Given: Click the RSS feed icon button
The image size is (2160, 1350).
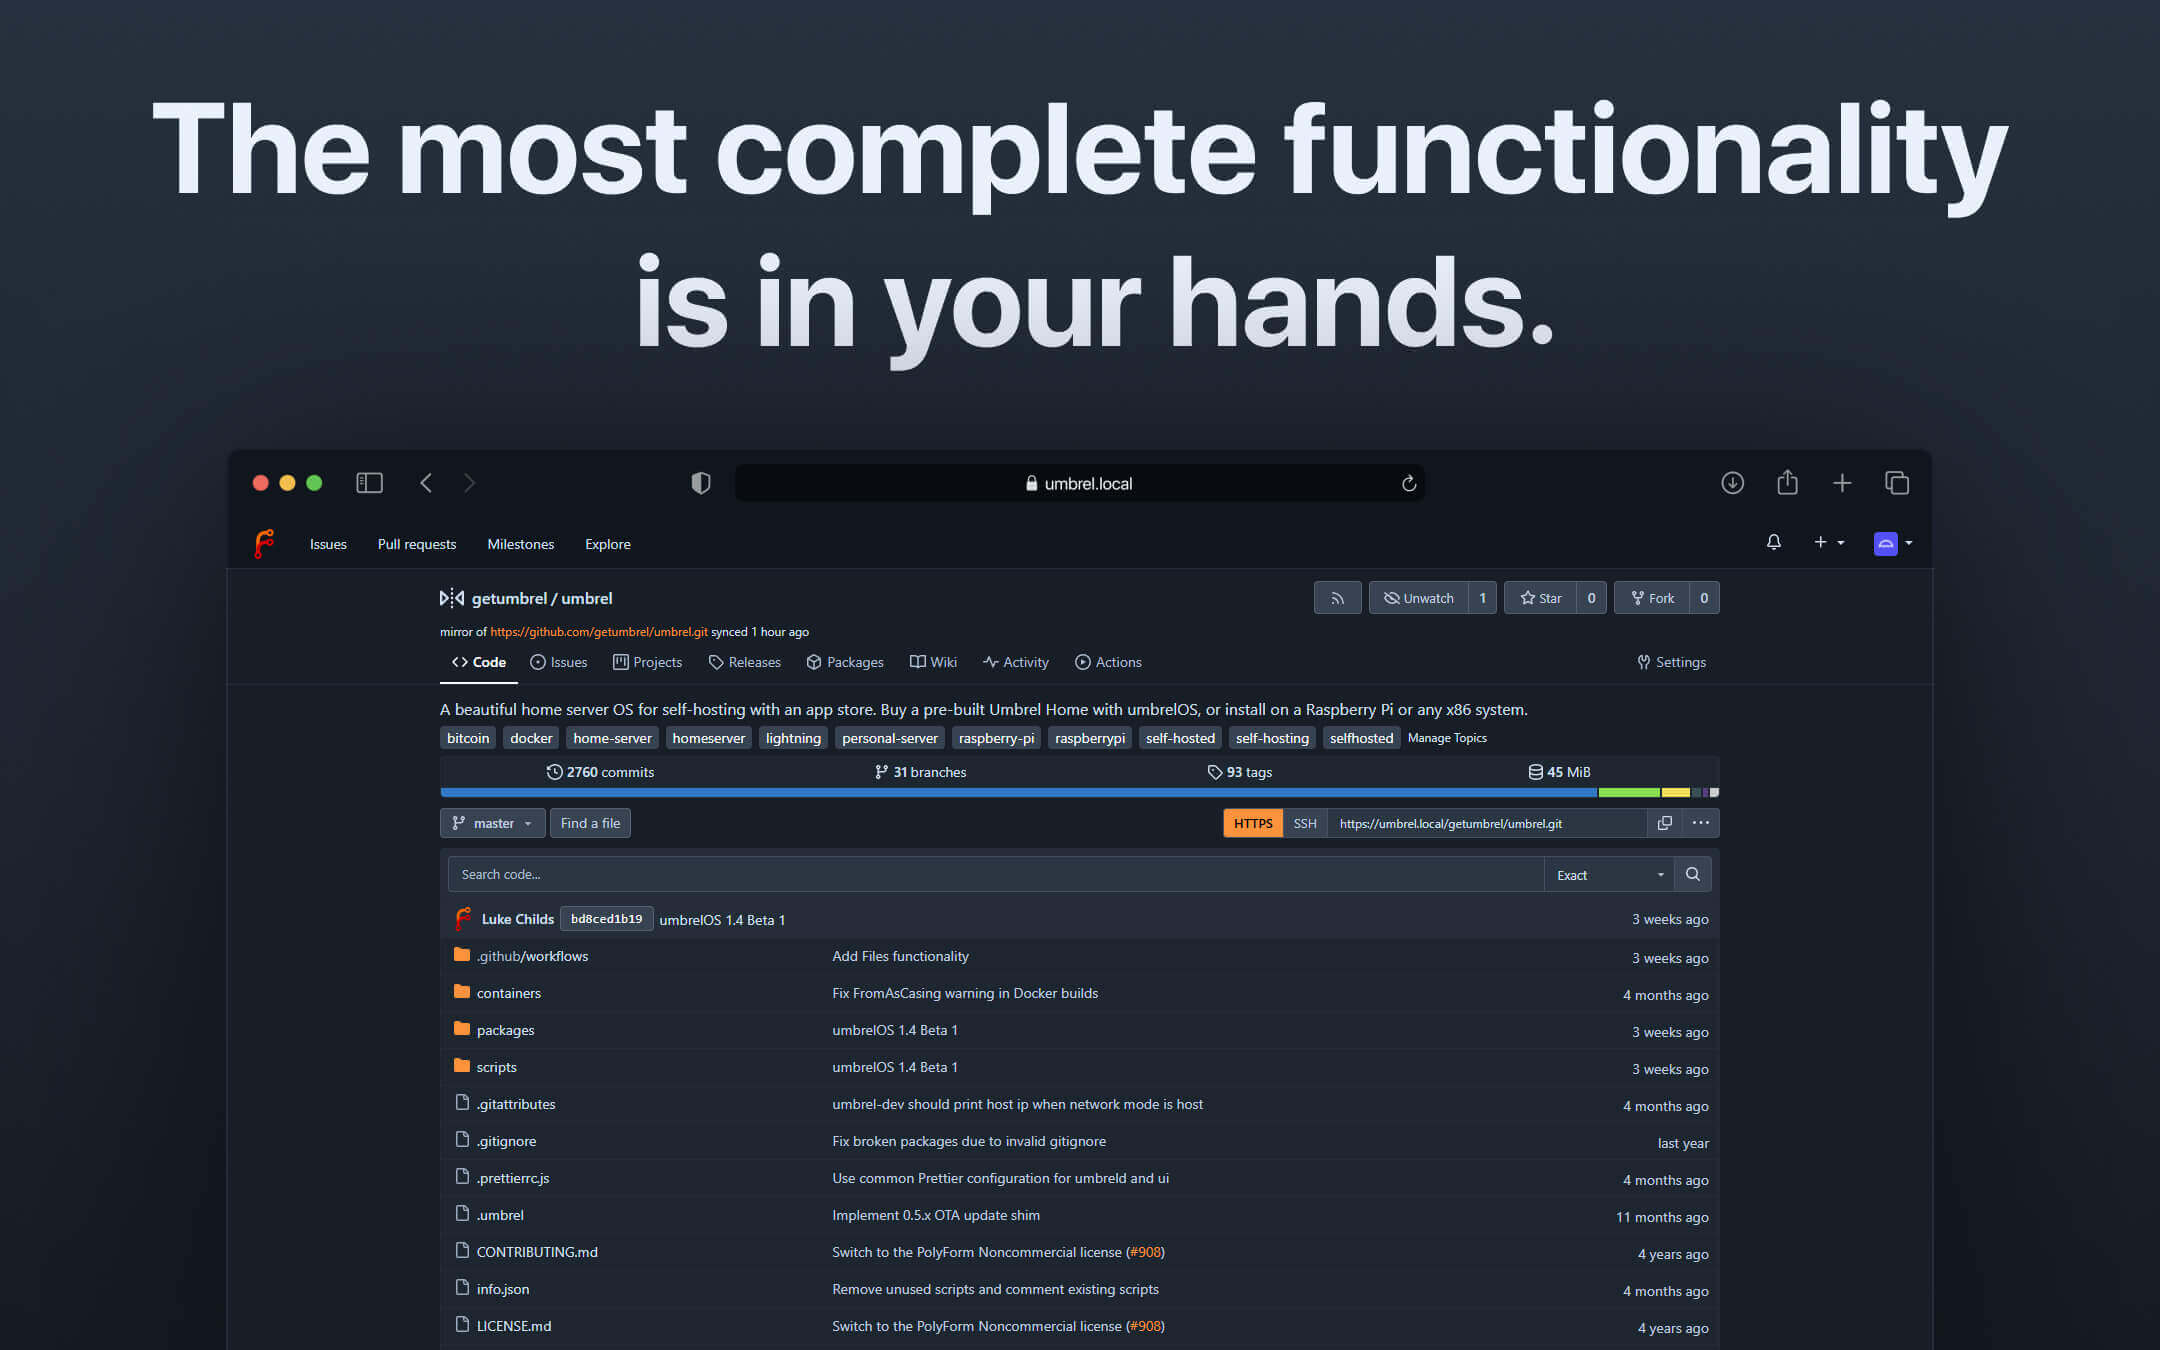Looking at the screenshot, I should tap(1337, 598).
